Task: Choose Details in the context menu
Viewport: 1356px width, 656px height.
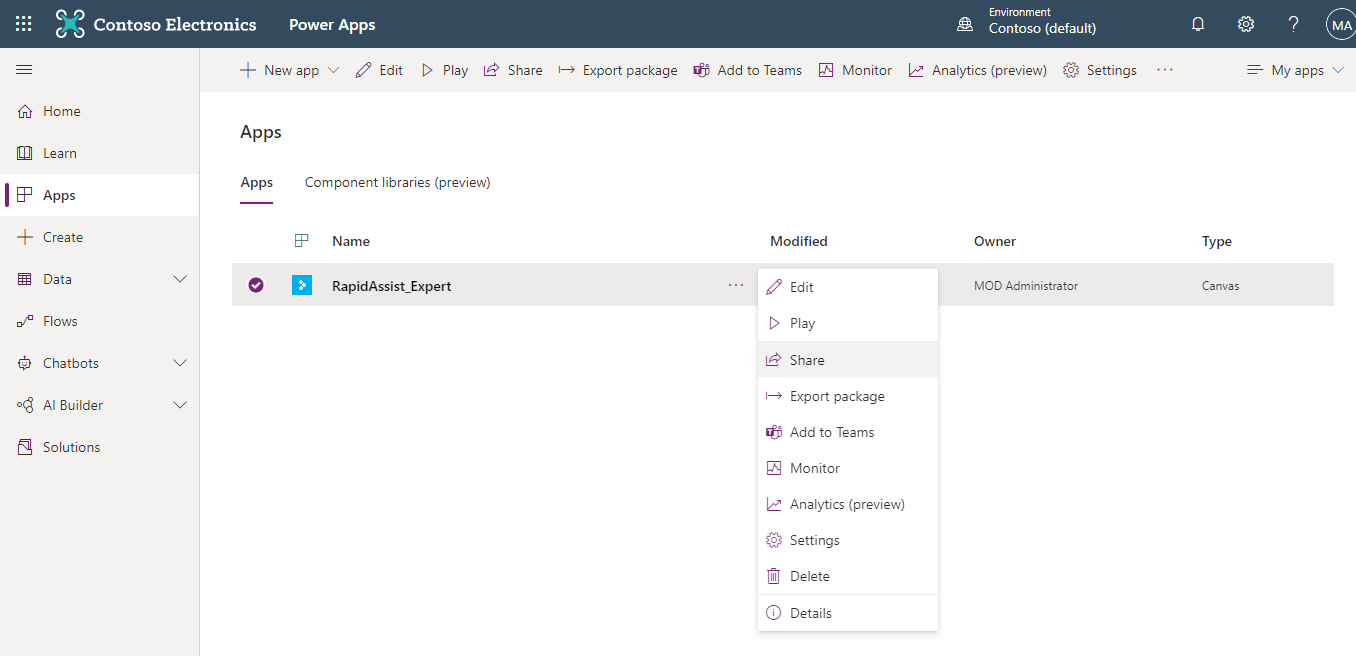Action: [x=848, y=613]
